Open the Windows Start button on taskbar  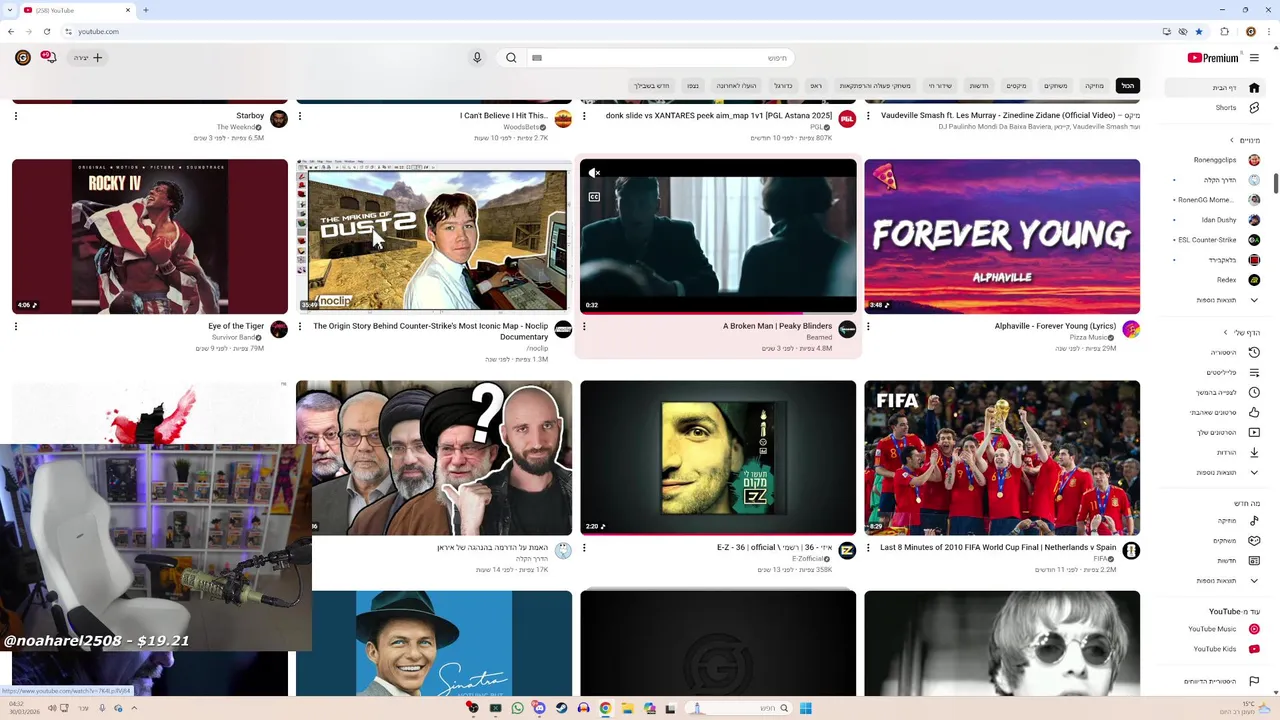tap(805, 708)
